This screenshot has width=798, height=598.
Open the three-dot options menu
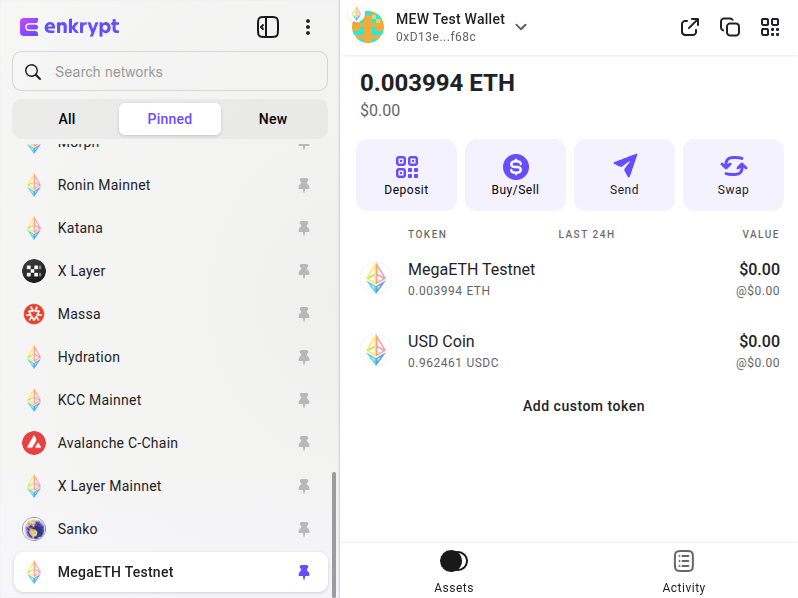pos(308,27)
